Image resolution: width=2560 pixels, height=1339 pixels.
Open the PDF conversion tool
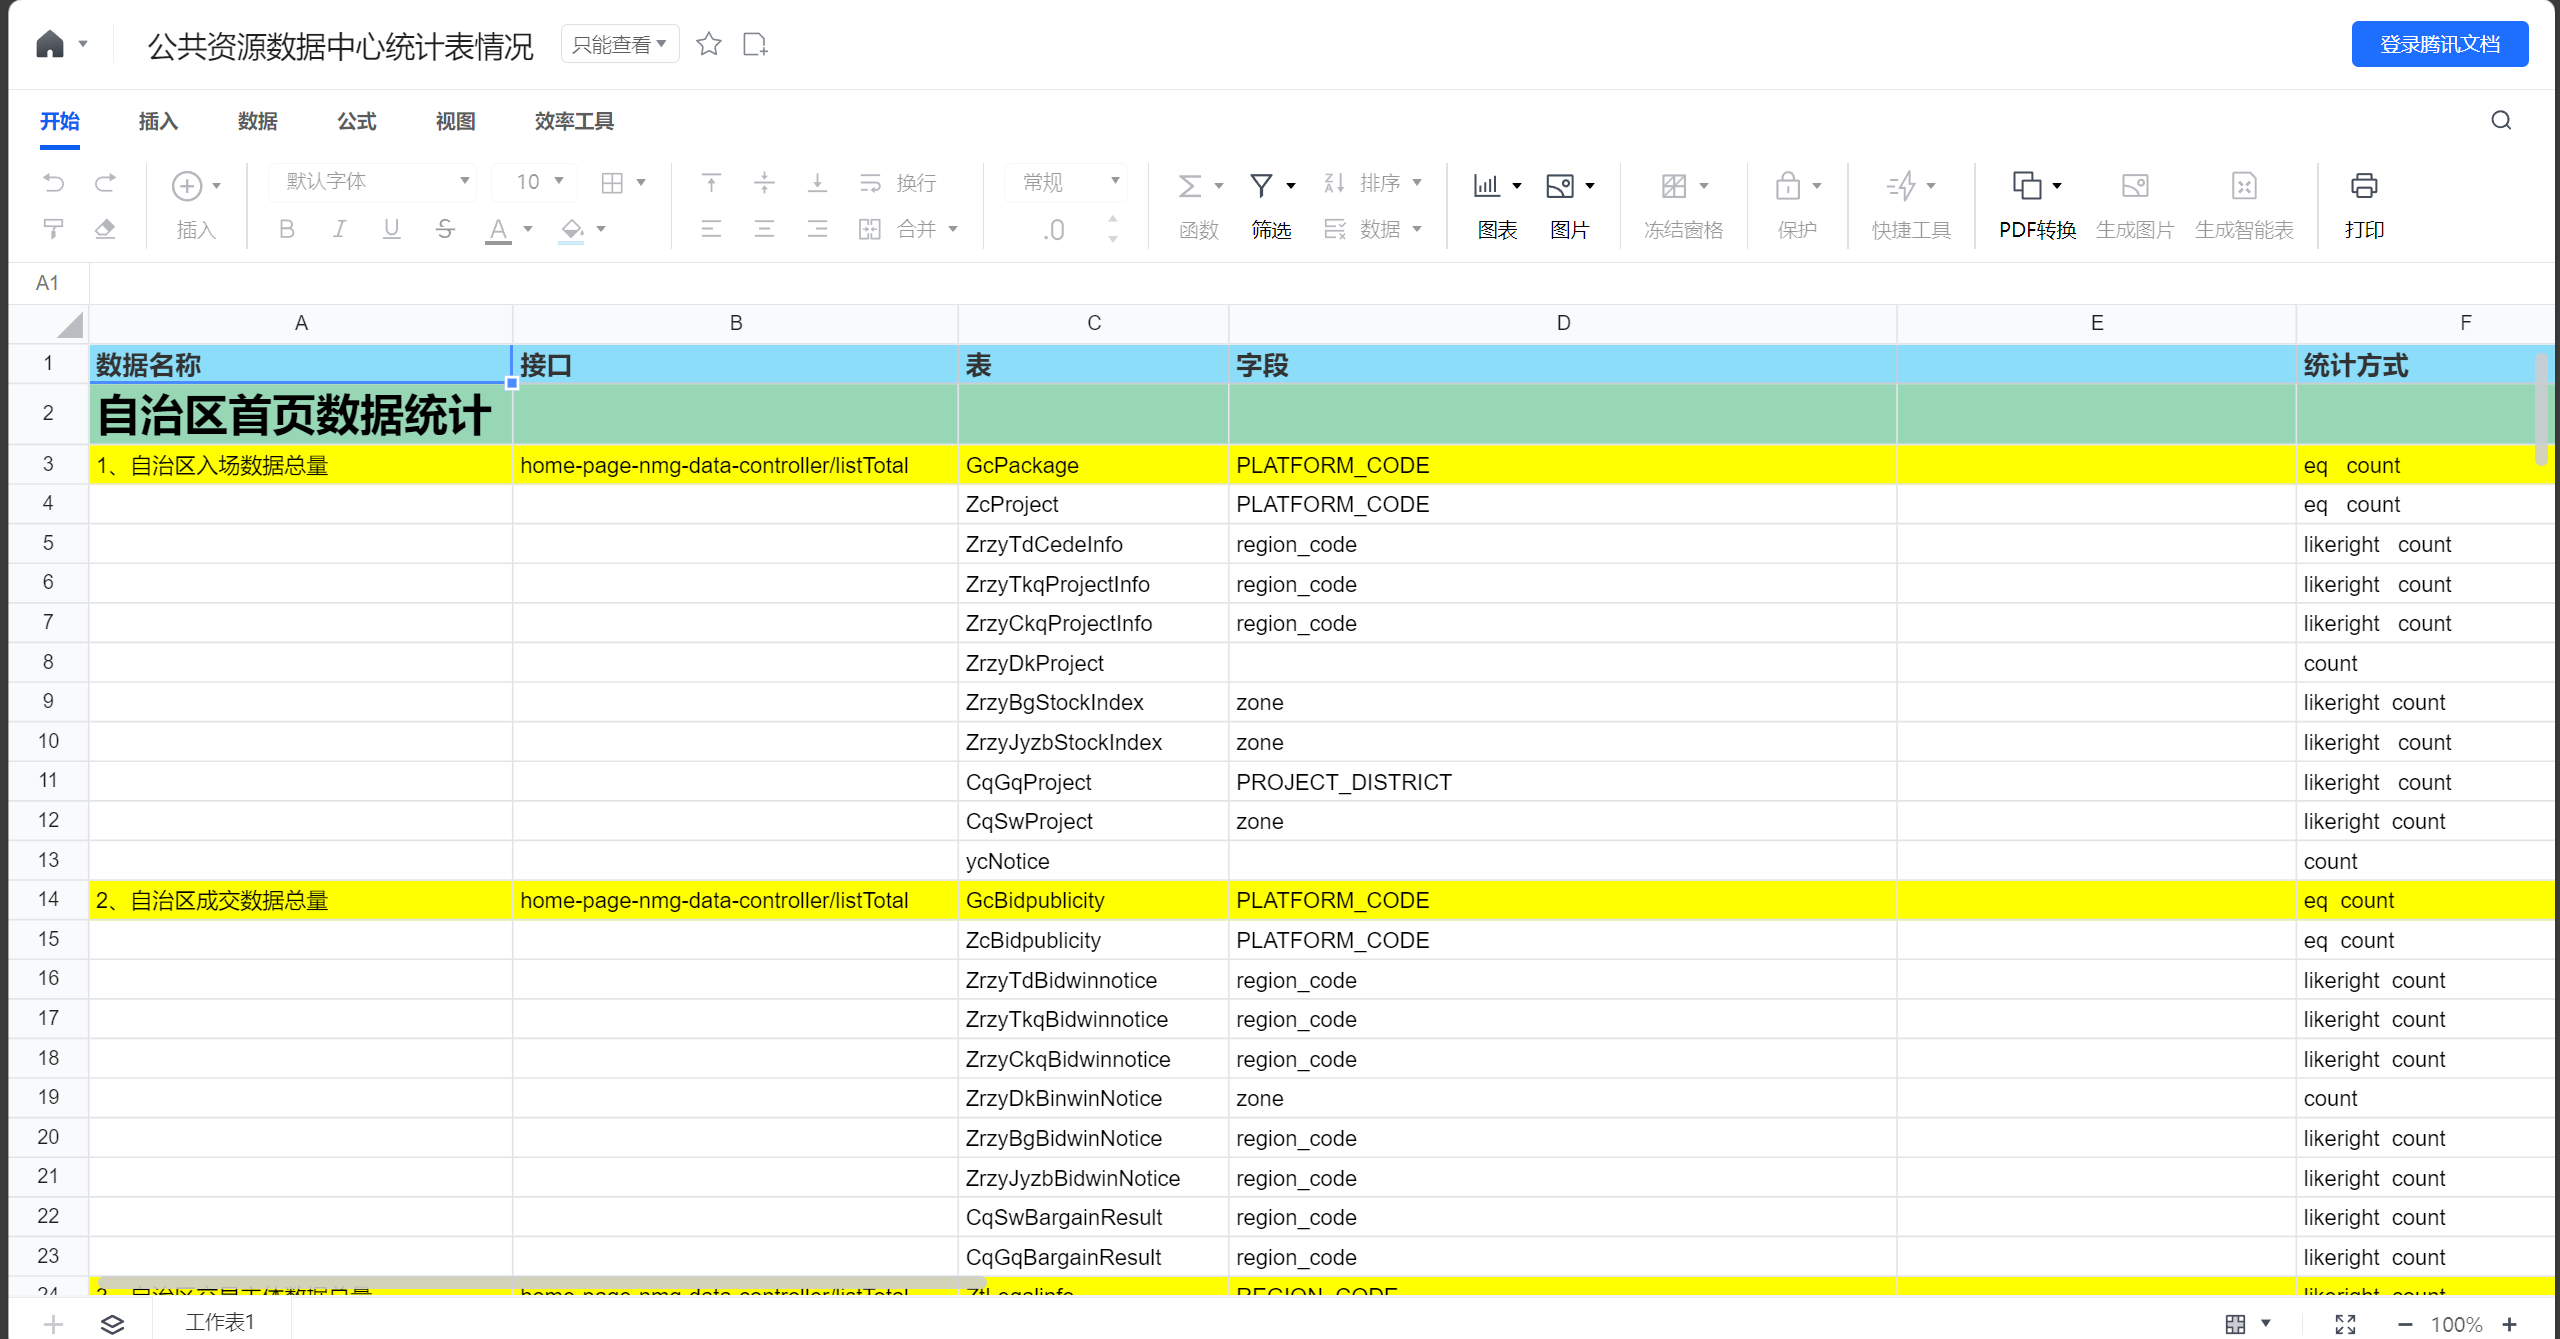[x=2027, y=186]
